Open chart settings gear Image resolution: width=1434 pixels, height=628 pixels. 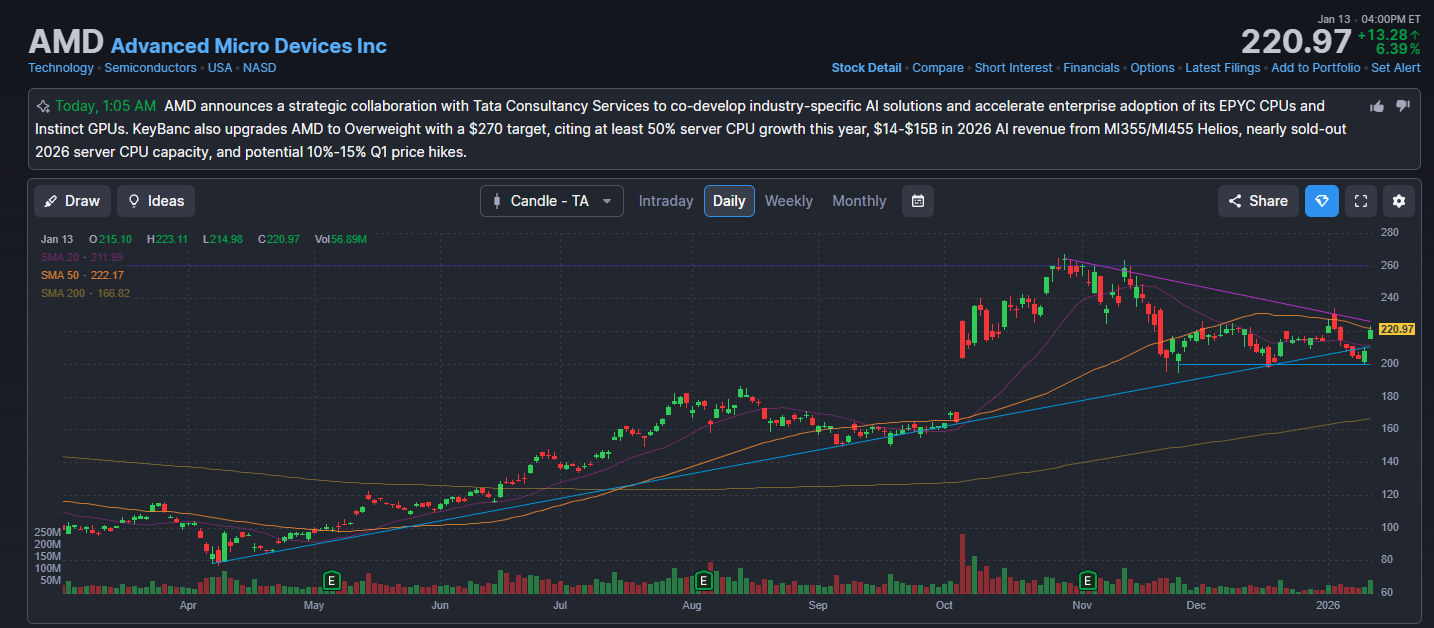click(x=1399, y=201)
